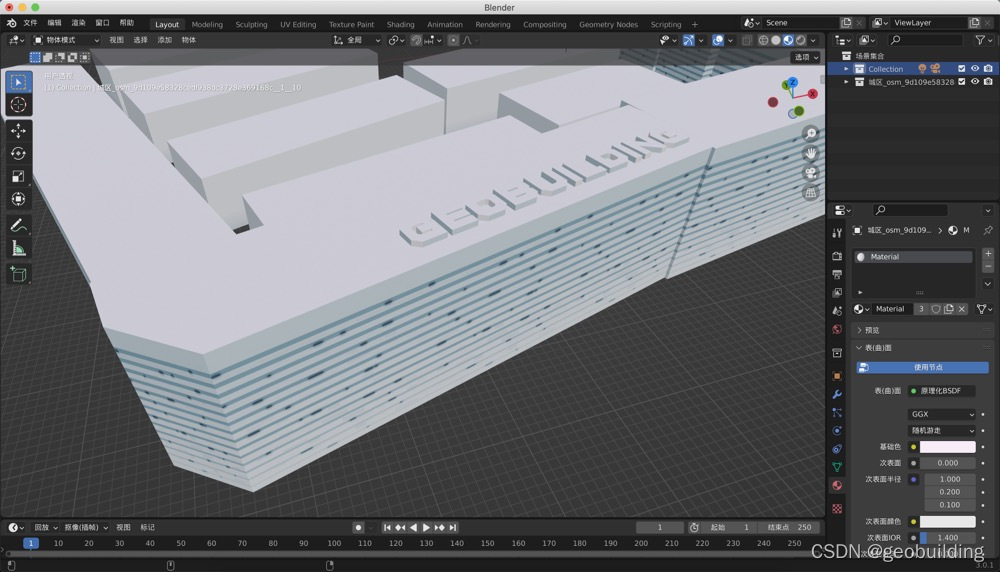1000x572 pixels.
Task: Open the Object properties tab
Action: pos(837,376)
